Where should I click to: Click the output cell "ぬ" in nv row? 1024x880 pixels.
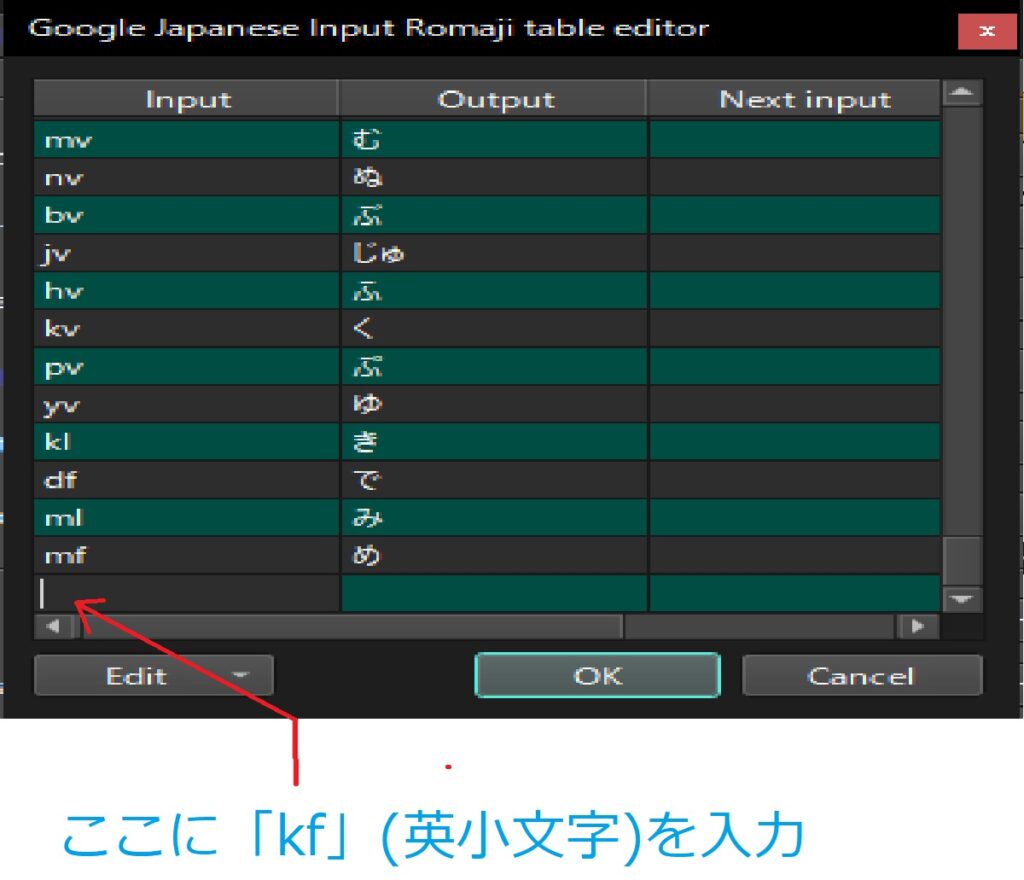494,177
